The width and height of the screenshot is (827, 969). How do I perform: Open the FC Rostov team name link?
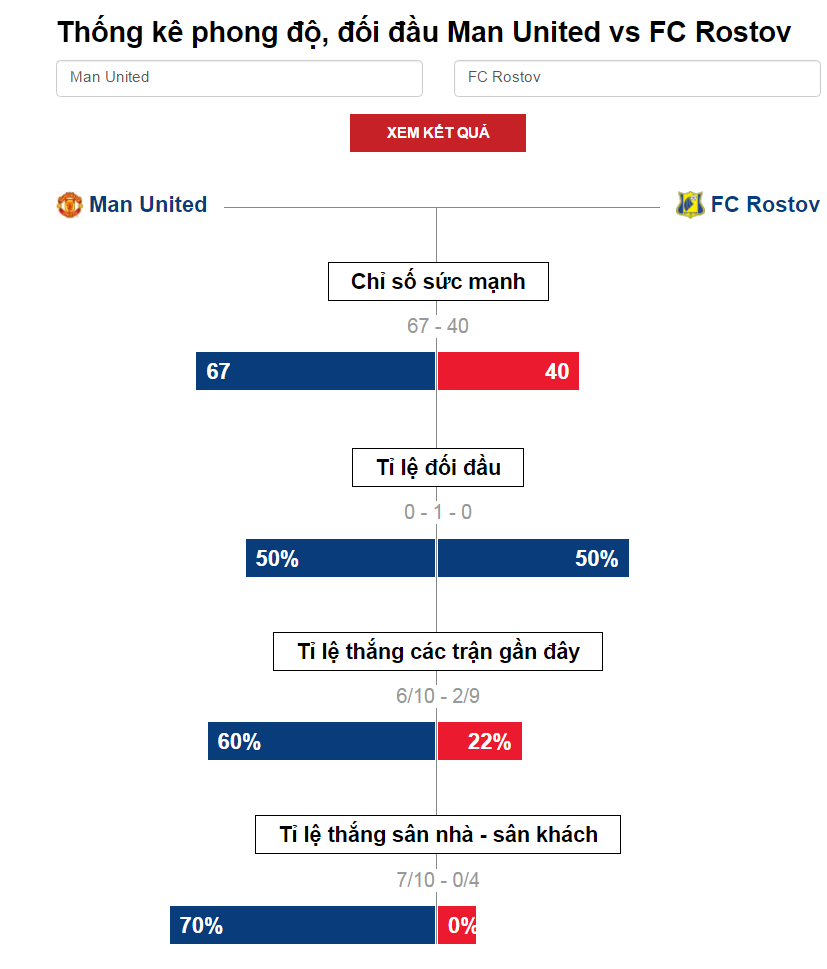[x=765, y=205]
